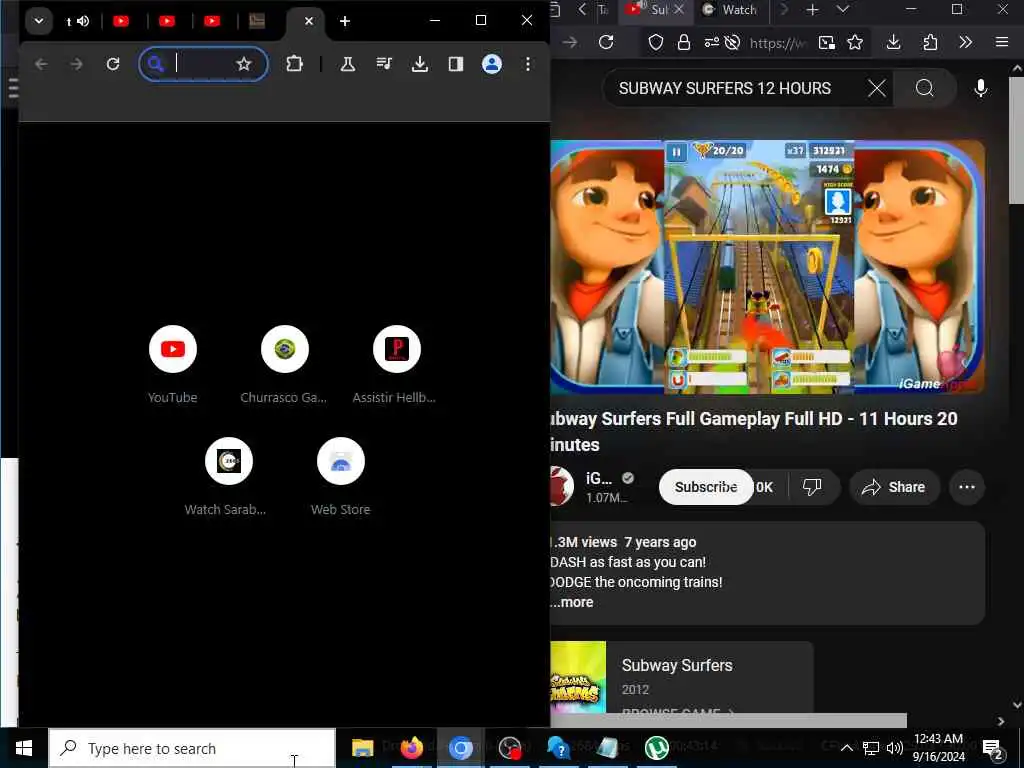
Task: Open Chrome Labs flask icon
Action: pos(347,64)
